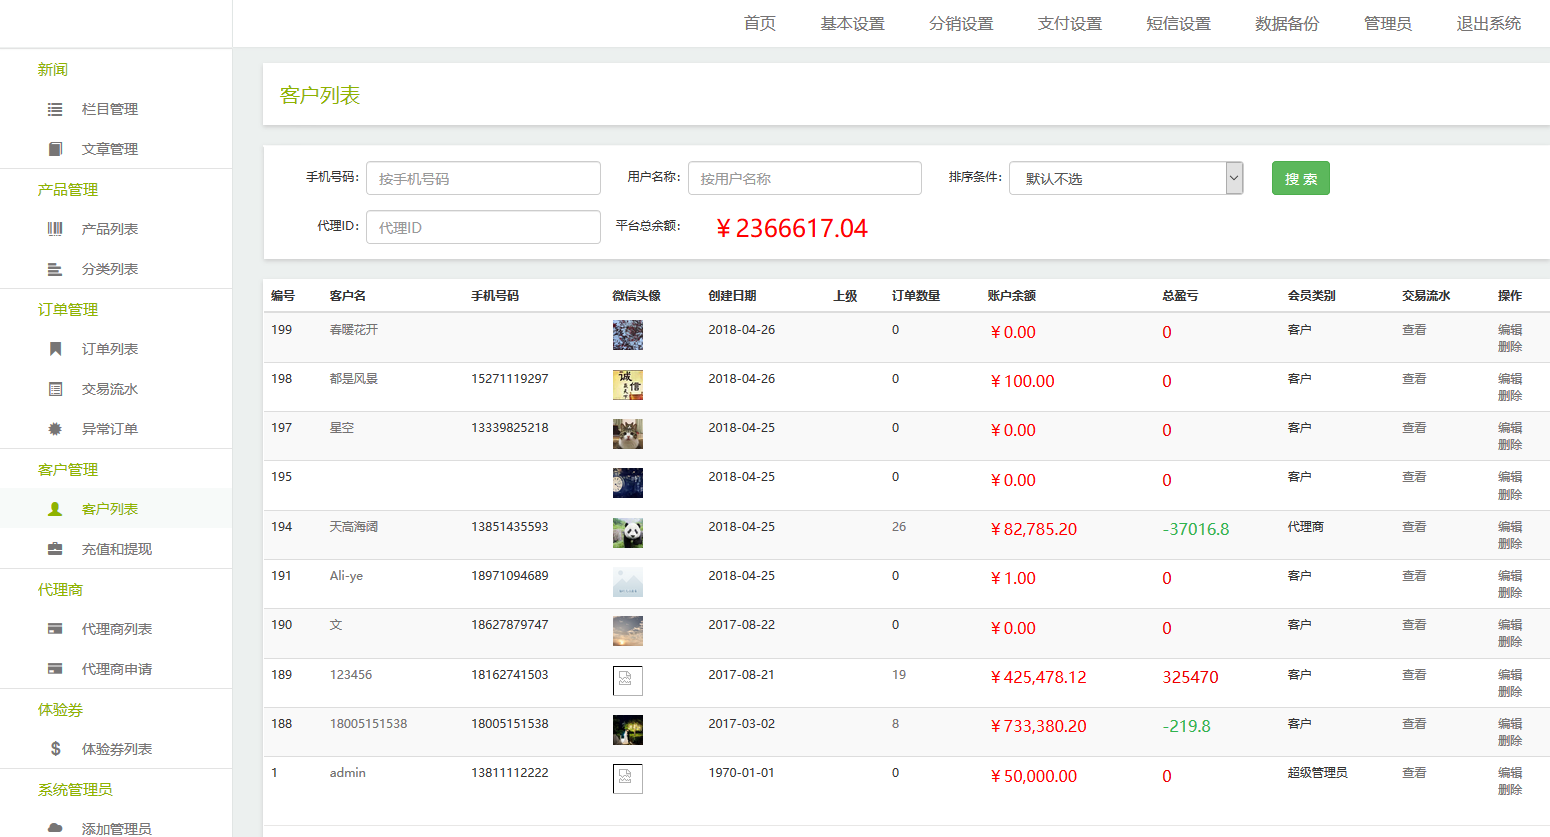1550x837 pixels.
Task: Open the 排序条件 dropdown
Action: tap(1126, 178)
